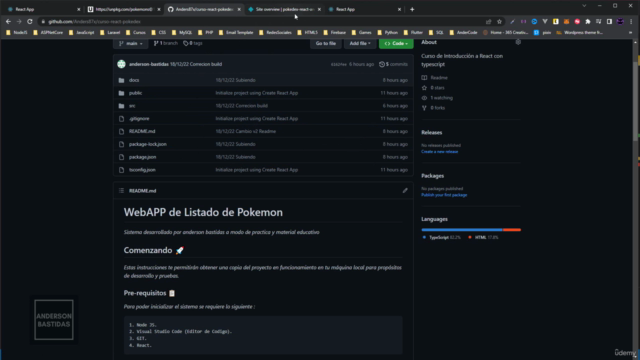Open the Chrome profile avatar
The image size is (640, 360).
tap(620, 22)
